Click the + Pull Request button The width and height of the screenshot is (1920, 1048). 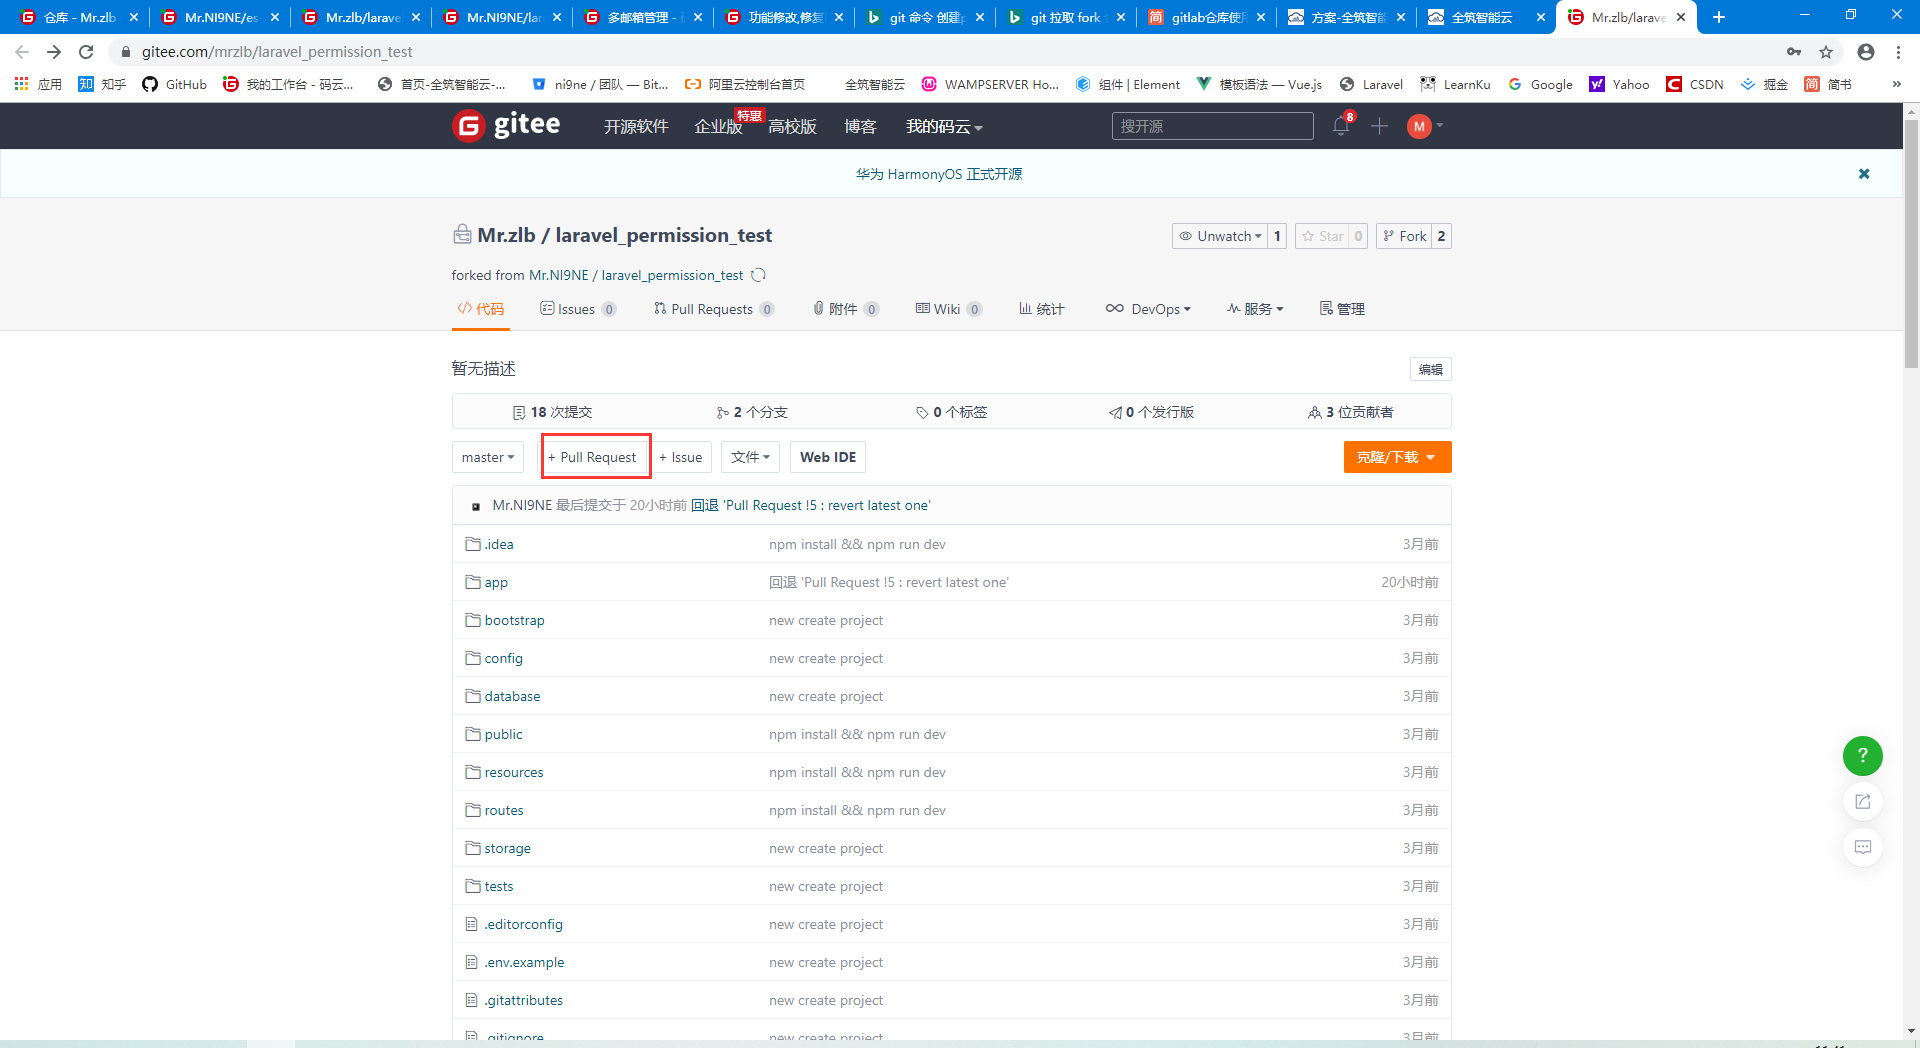coord(597,457)
